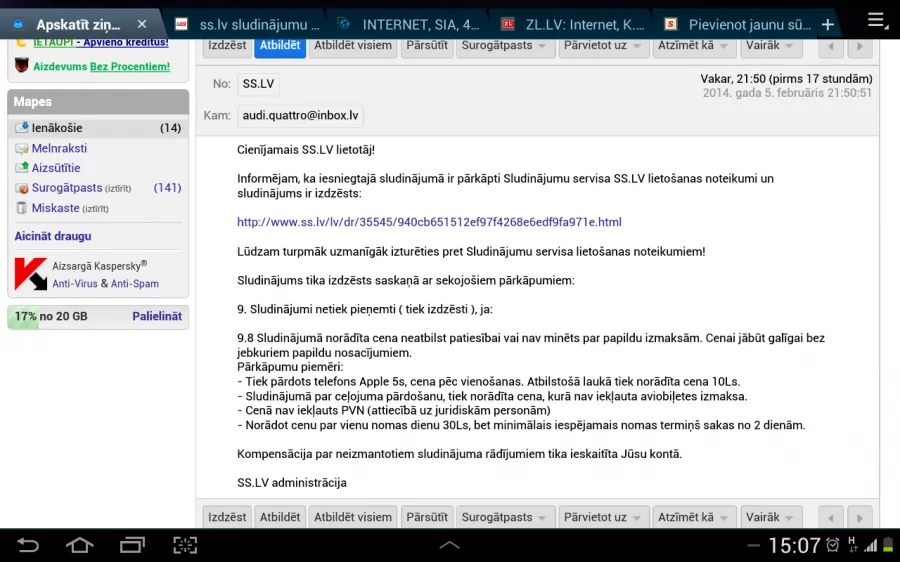
Task: Open the Miskaste trash folder
Action: pyautogui.click(x=55, y=208)
